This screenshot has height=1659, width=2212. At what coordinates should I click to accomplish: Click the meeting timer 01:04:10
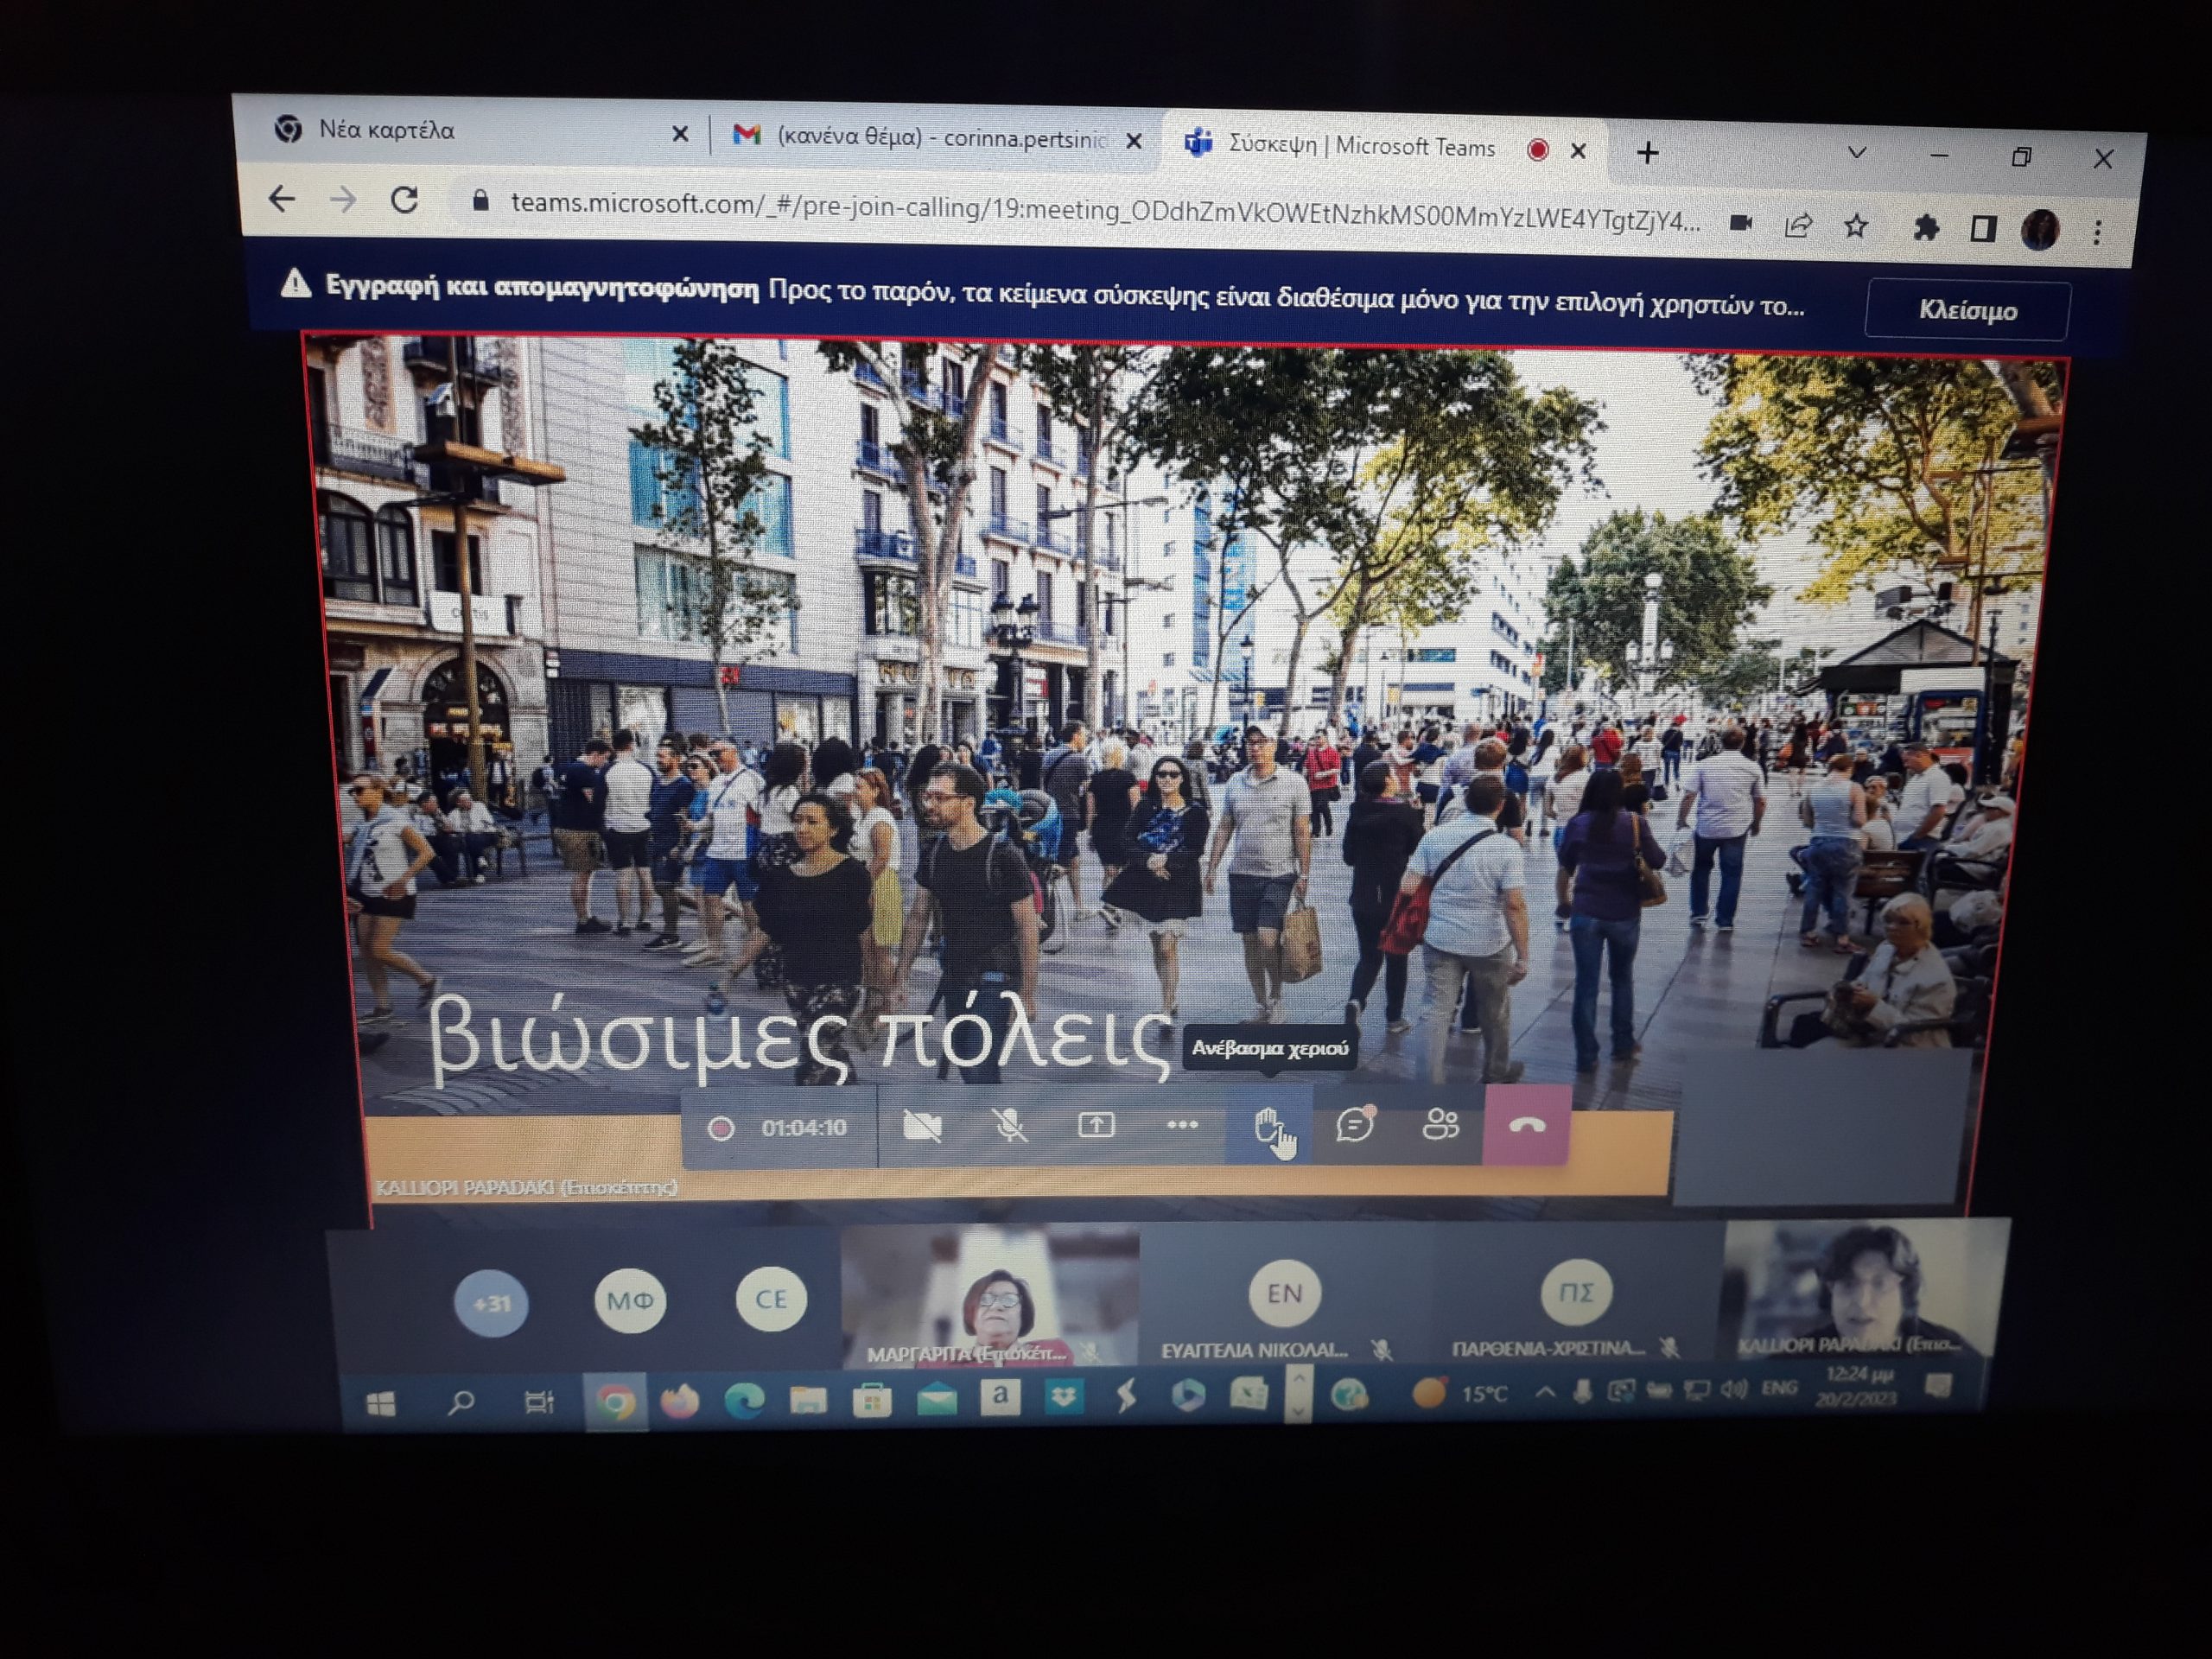tap(803, 1128)
